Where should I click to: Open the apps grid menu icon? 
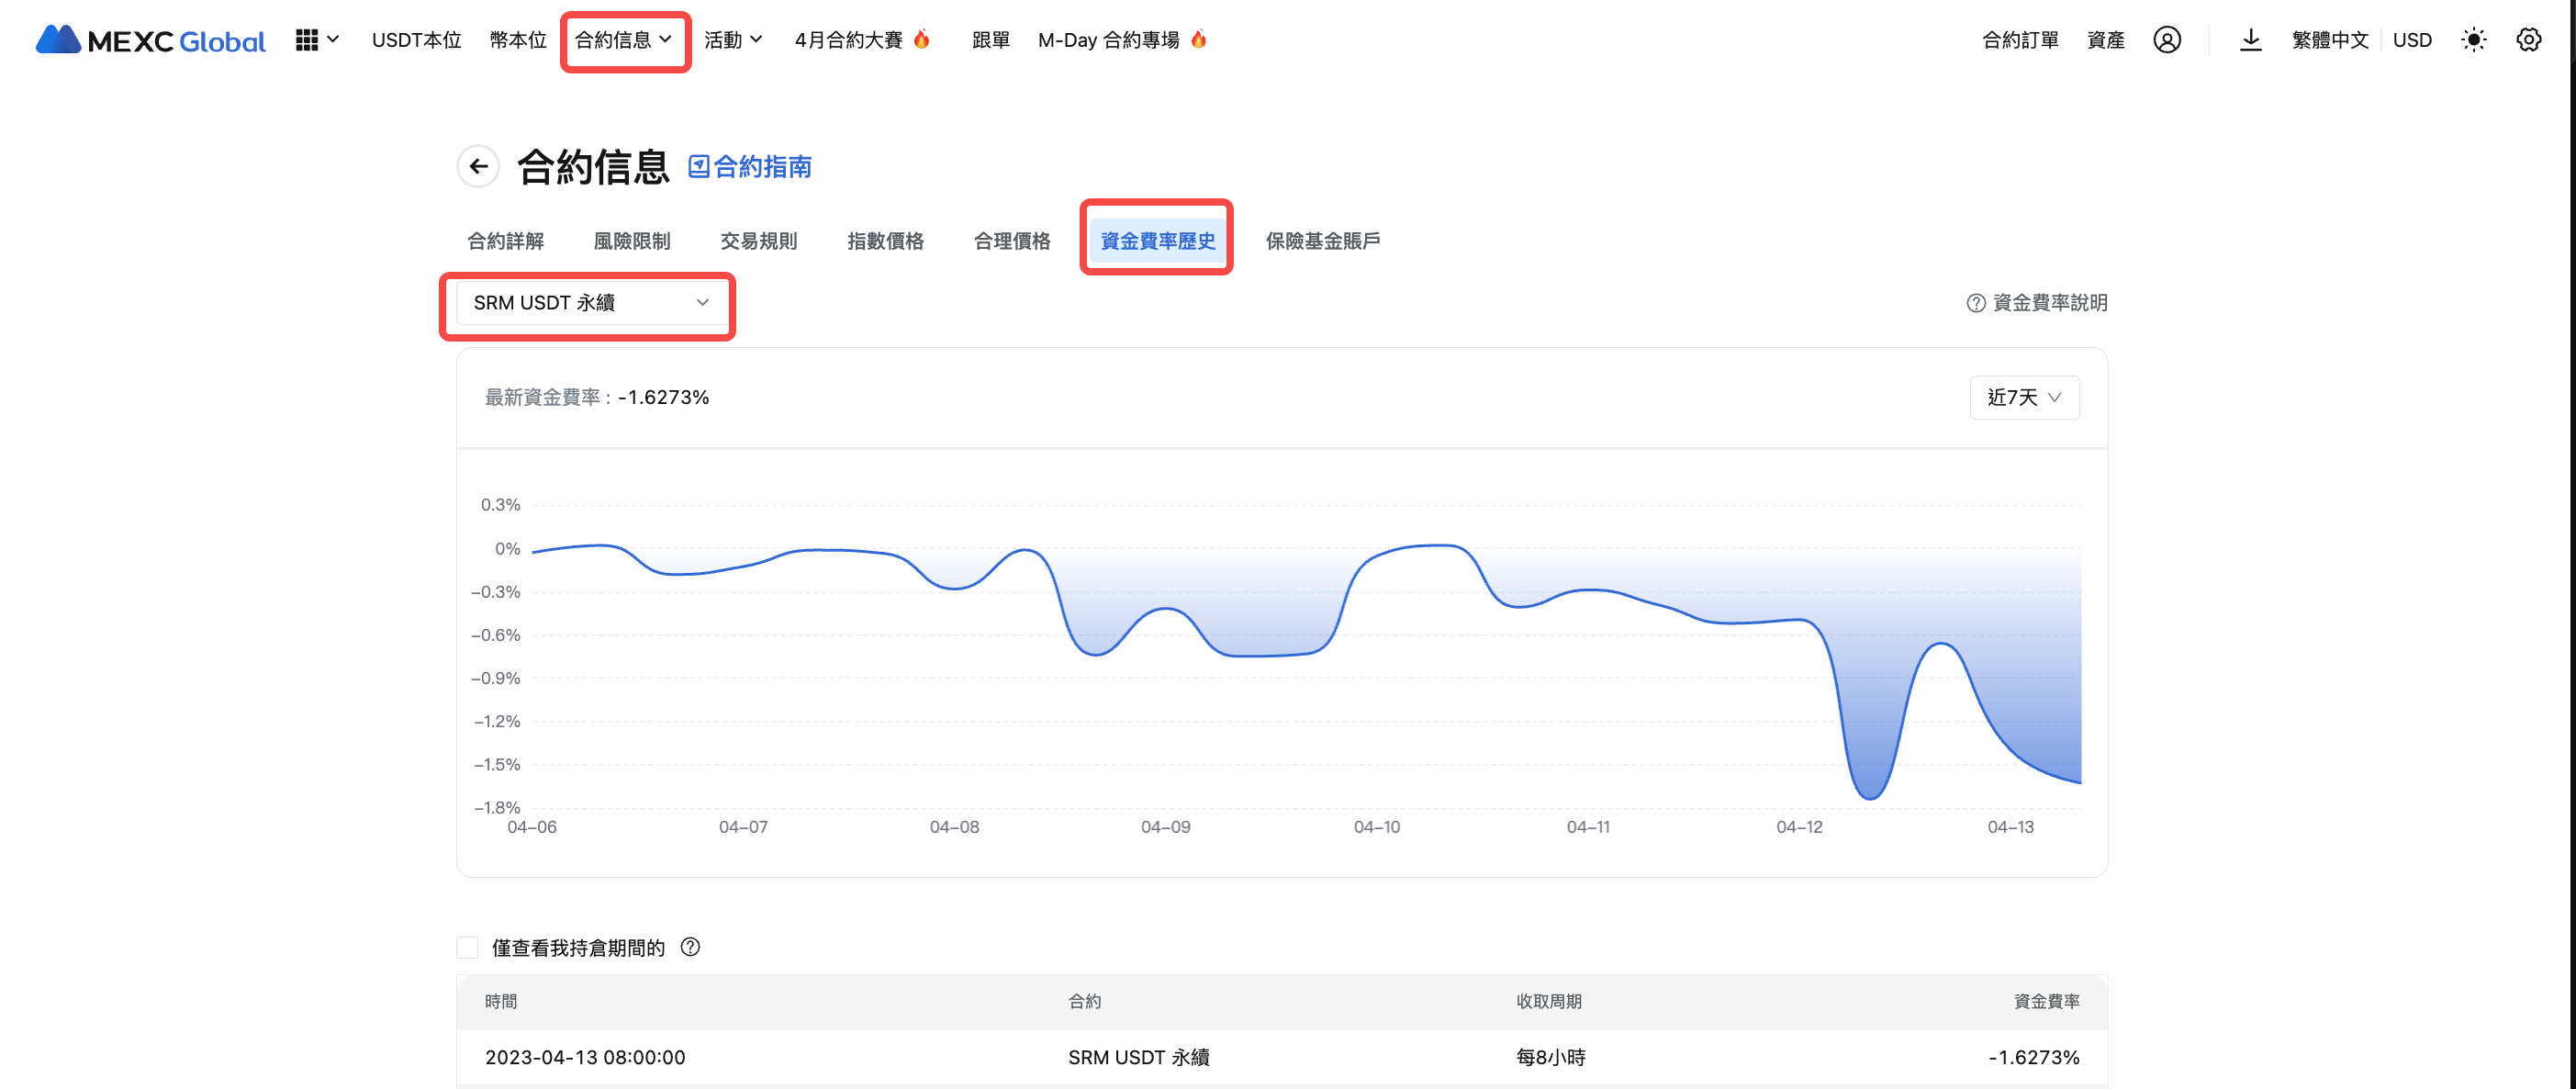click(307, 40)
